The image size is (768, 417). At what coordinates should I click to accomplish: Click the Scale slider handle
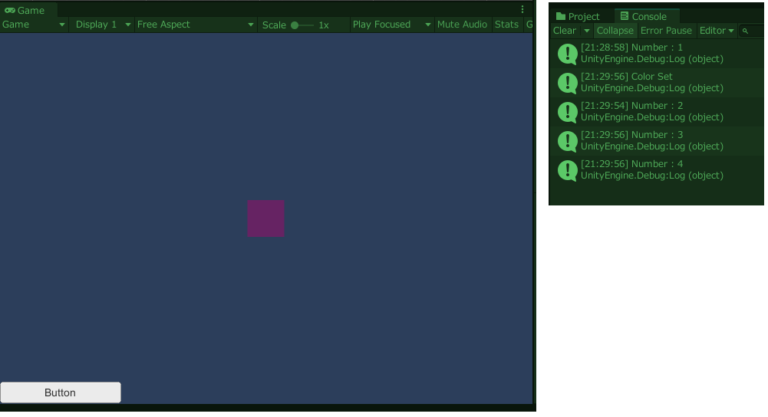(x=295, y=25)
